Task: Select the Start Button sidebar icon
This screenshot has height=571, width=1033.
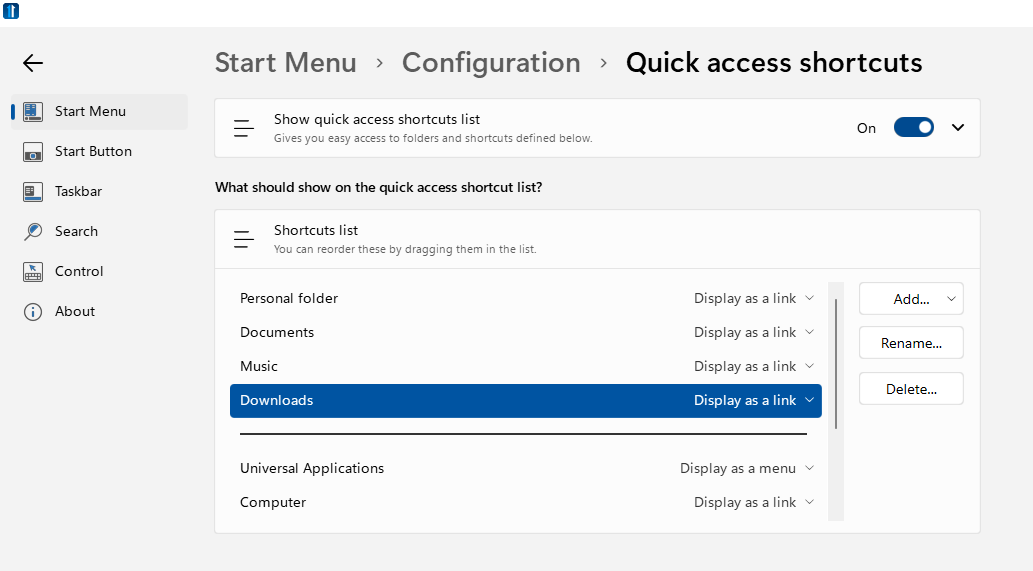Action: tap(33, 151)
